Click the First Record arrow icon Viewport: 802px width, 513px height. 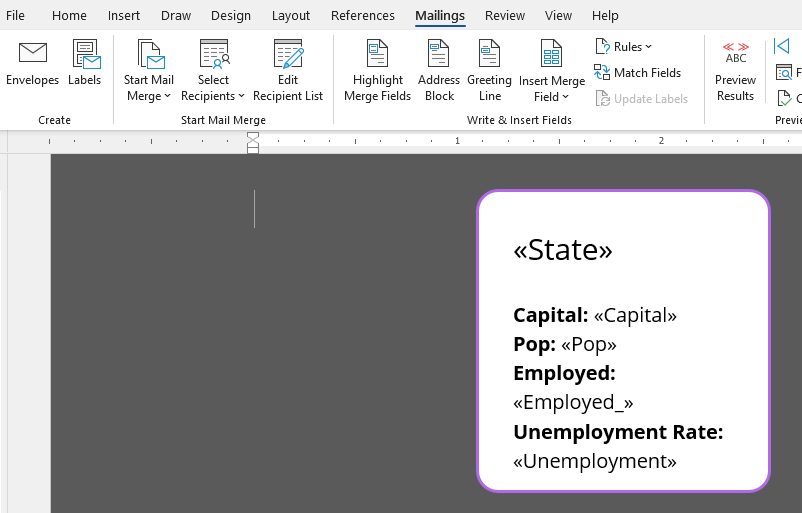click(x=782, y=47)
